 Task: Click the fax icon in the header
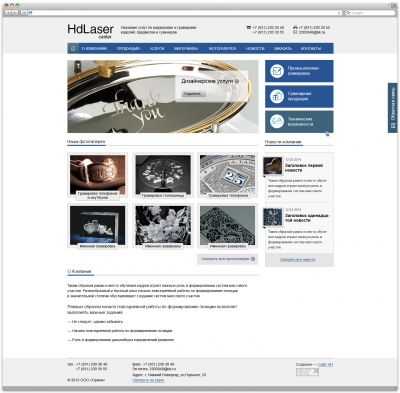[x=295, y=27]
